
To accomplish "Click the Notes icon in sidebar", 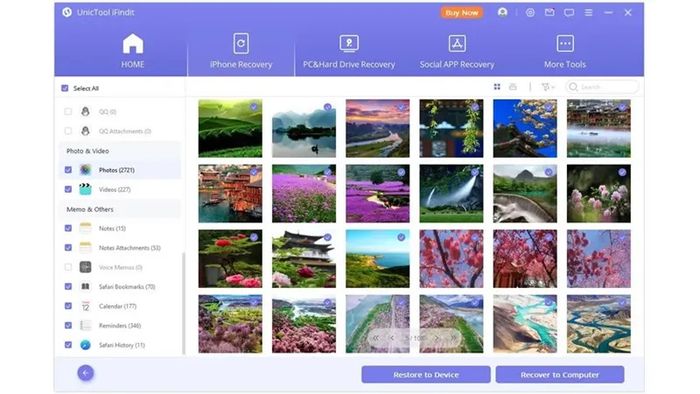I will tap(85, 228).
